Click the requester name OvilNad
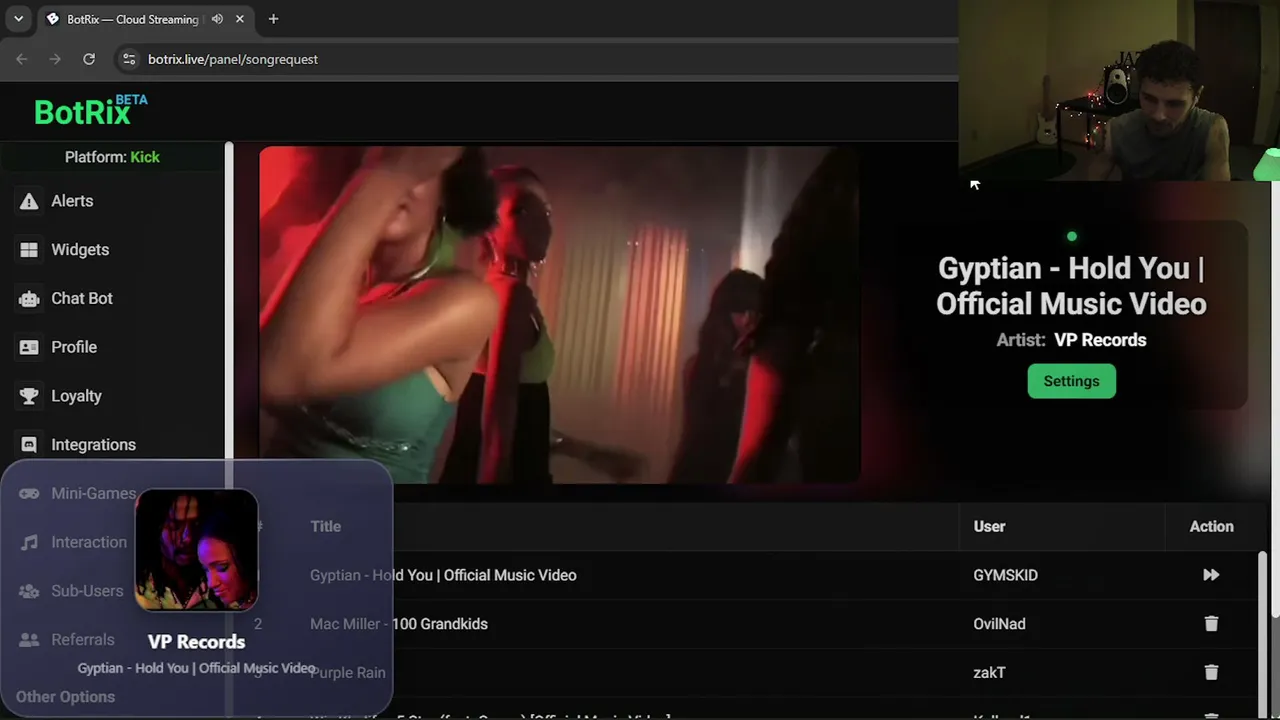The image size is (1280, 720). pyautogui.click(x=999, y=624)
